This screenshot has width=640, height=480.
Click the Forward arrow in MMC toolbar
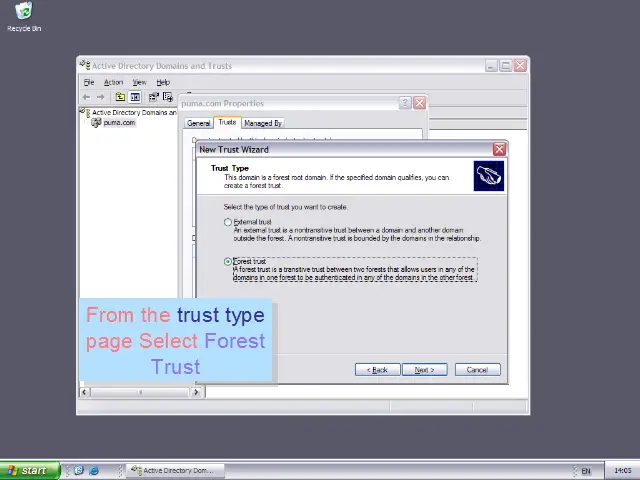pos(100,97)
